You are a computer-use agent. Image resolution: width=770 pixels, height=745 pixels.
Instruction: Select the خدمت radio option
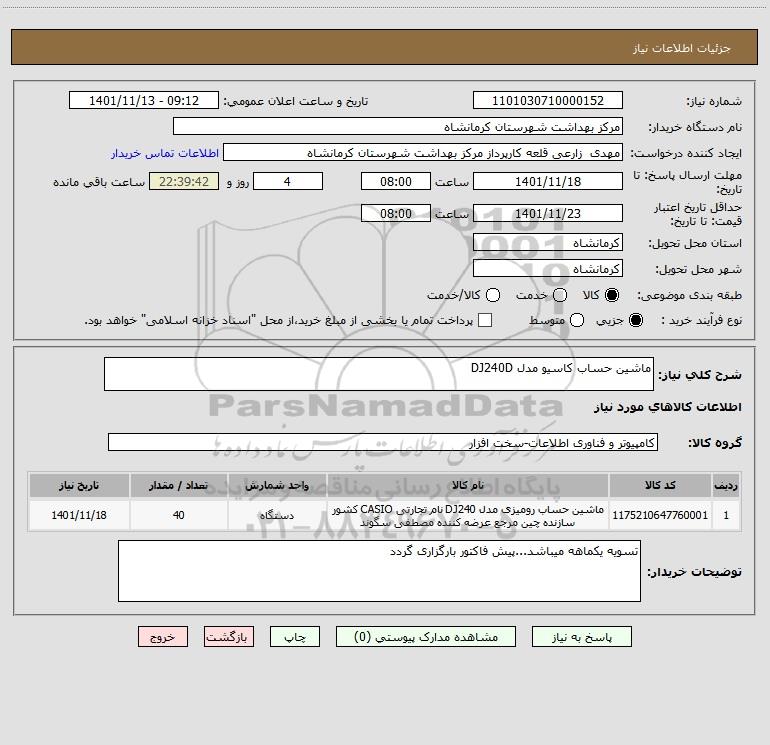tap(560, 295)
